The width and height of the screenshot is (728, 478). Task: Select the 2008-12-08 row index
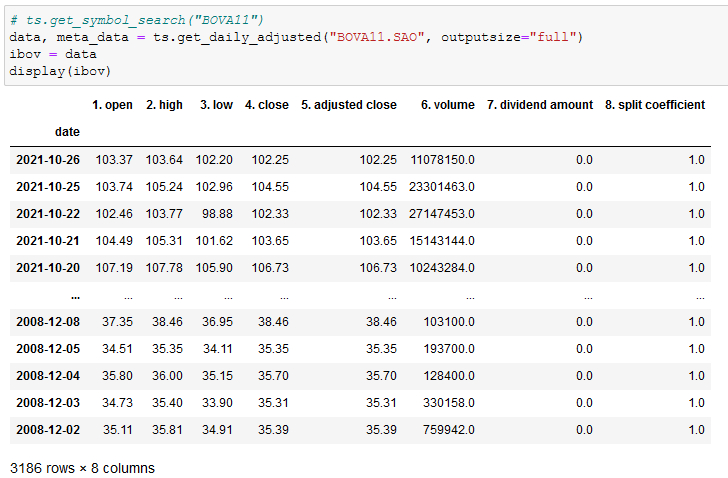[x=48, y=322]
